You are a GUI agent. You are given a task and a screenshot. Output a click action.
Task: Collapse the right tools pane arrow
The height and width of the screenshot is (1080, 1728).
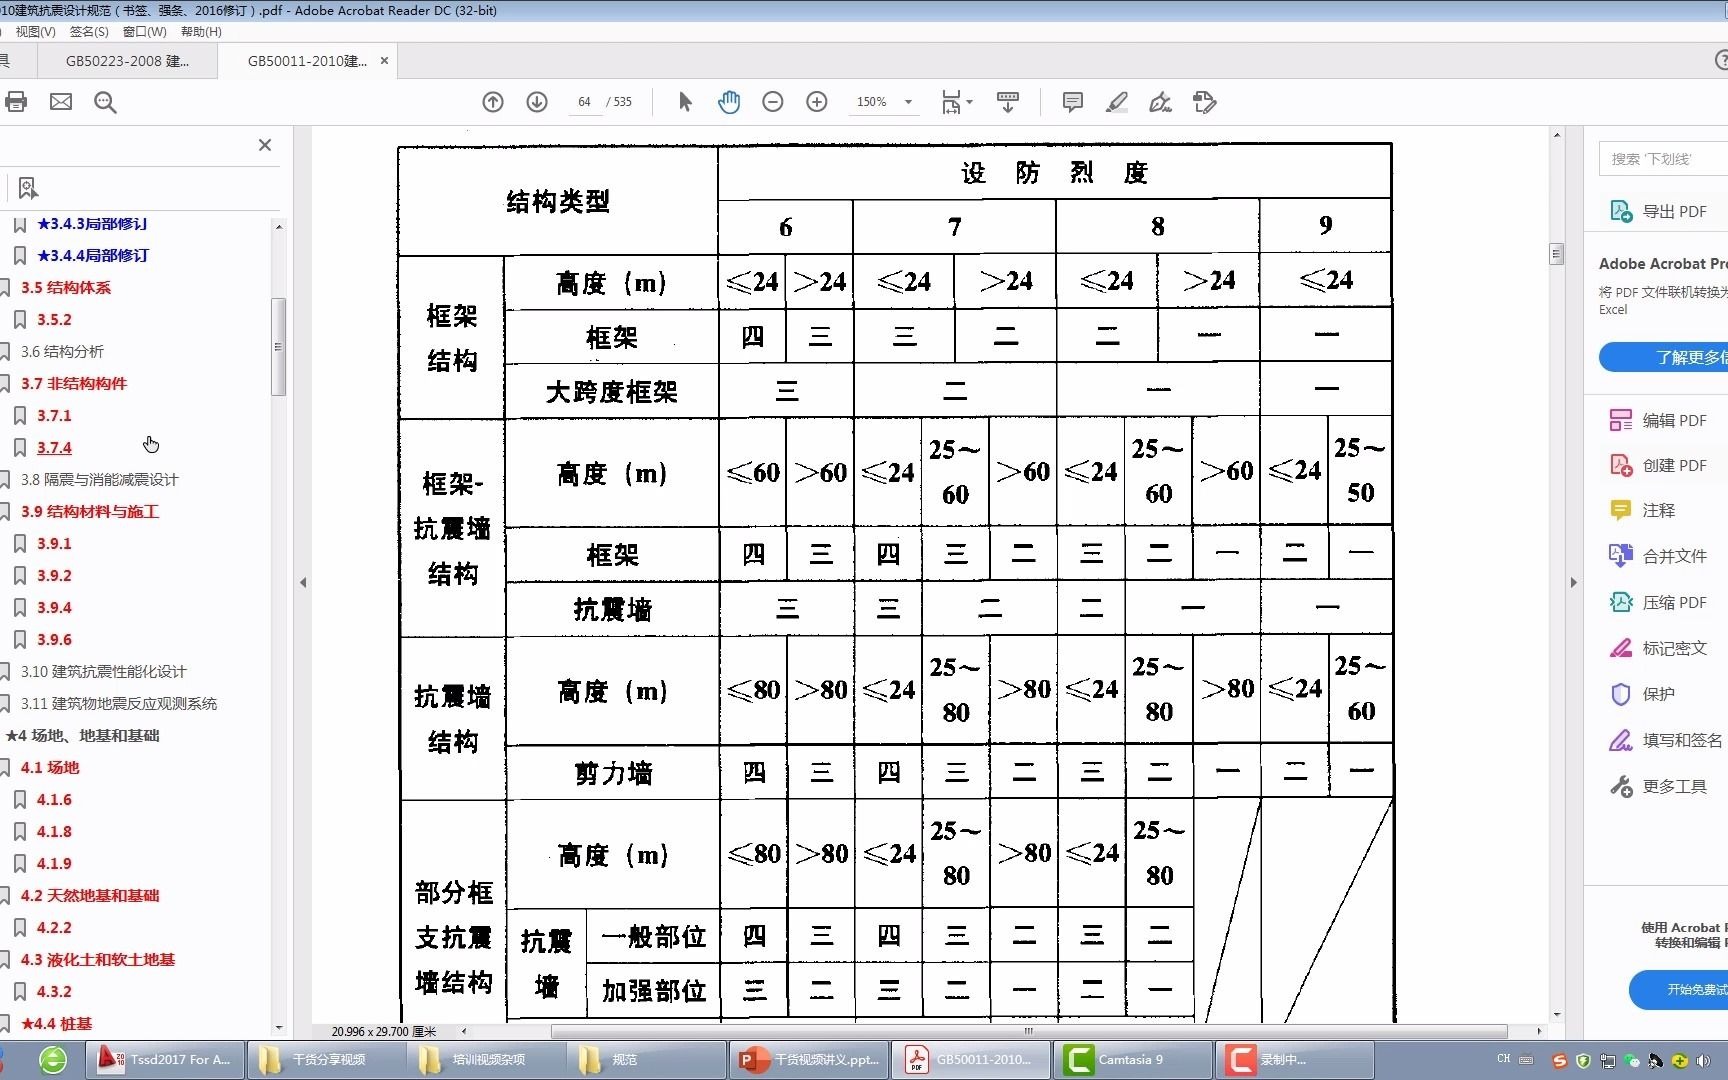[1573, 582]
